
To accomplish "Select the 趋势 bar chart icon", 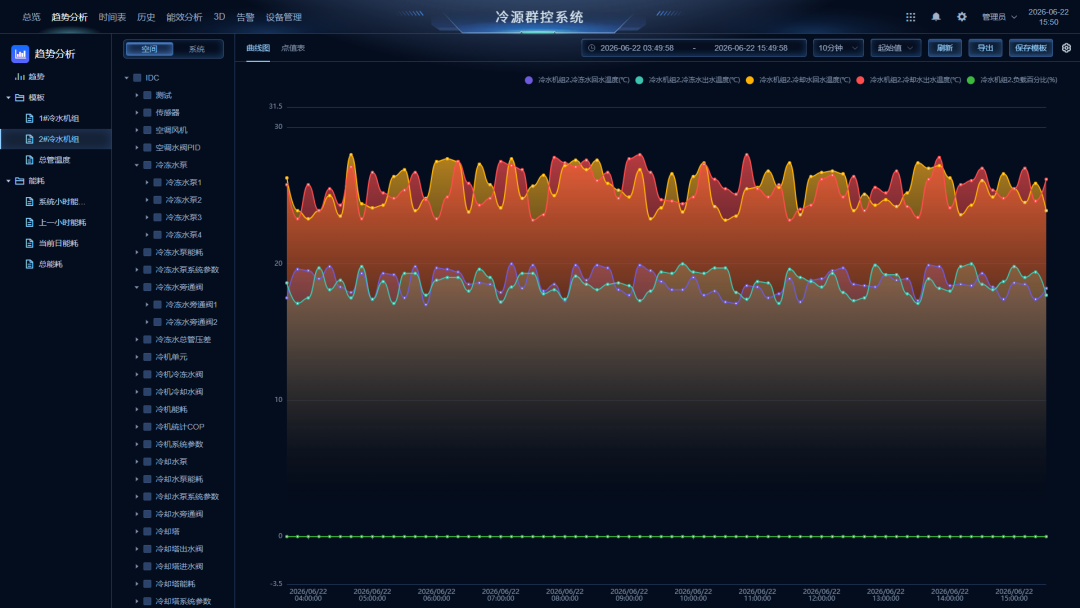I will [x=20, y=76].
